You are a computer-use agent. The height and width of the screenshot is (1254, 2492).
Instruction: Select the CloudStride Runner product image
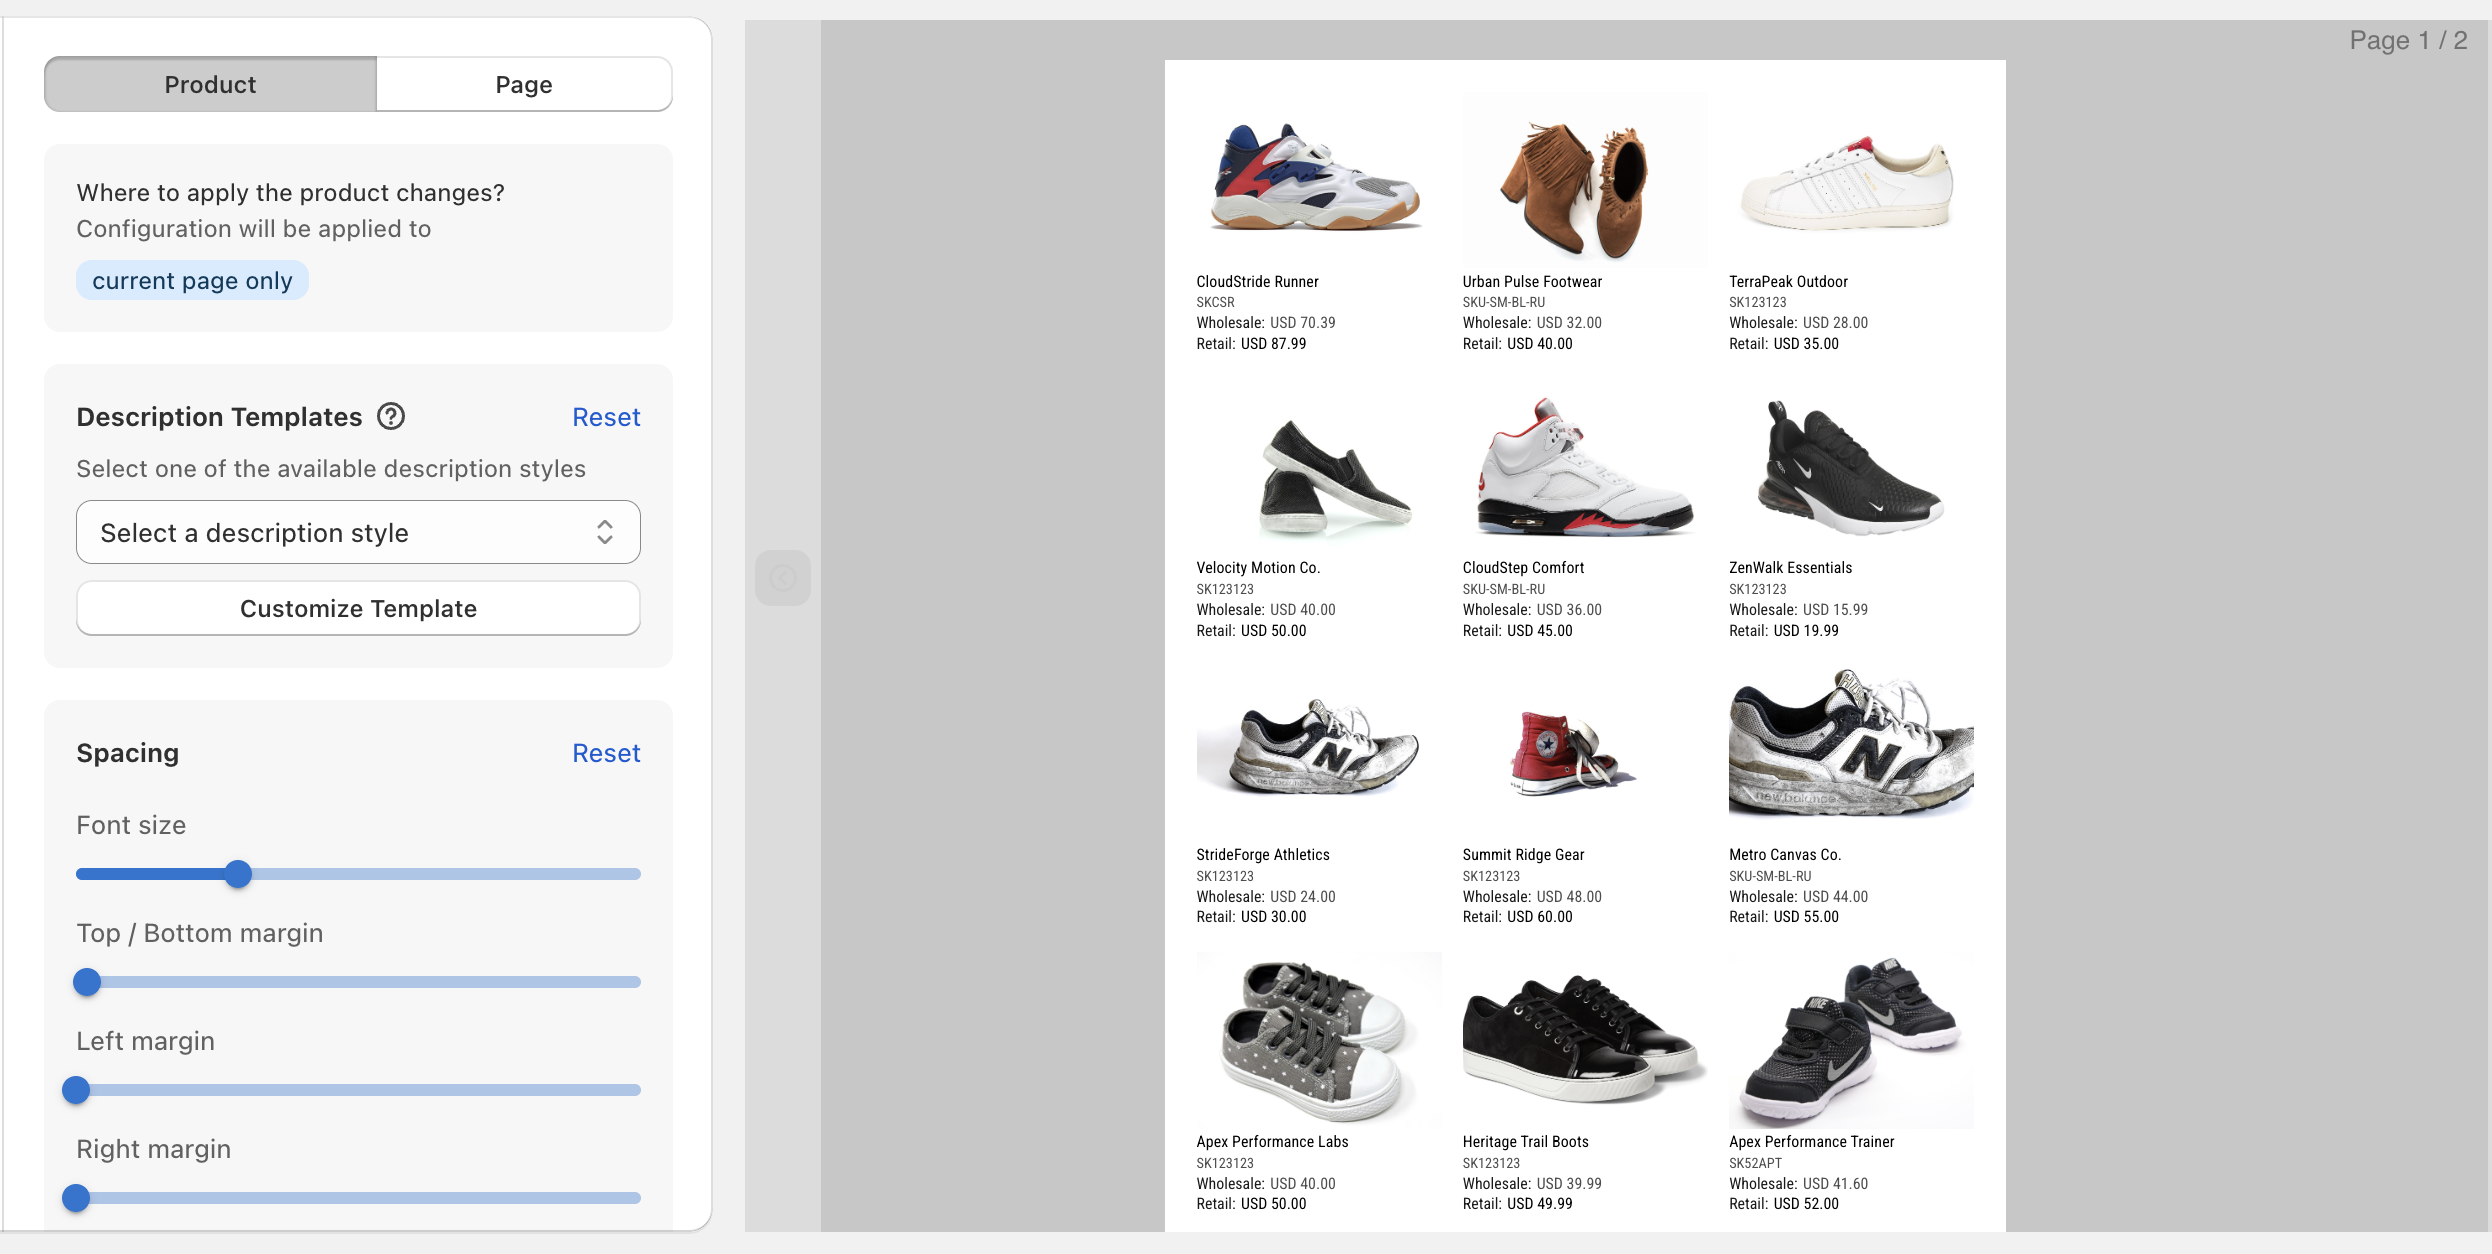1314,178
